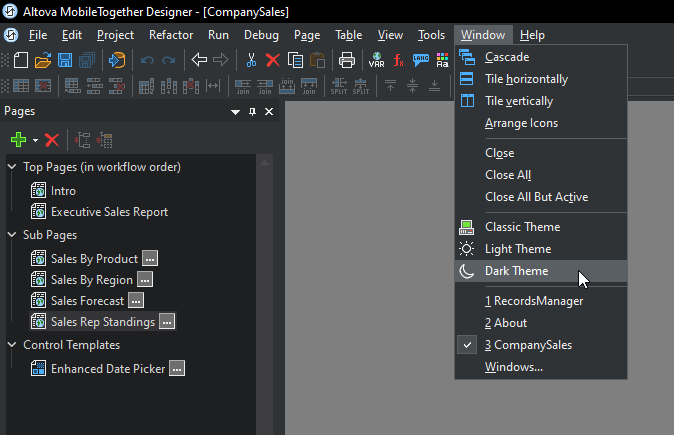This screenshot has width=674, height=435.
Task: Open dropdown beside add page plus
Action: [x=35, y=140]
